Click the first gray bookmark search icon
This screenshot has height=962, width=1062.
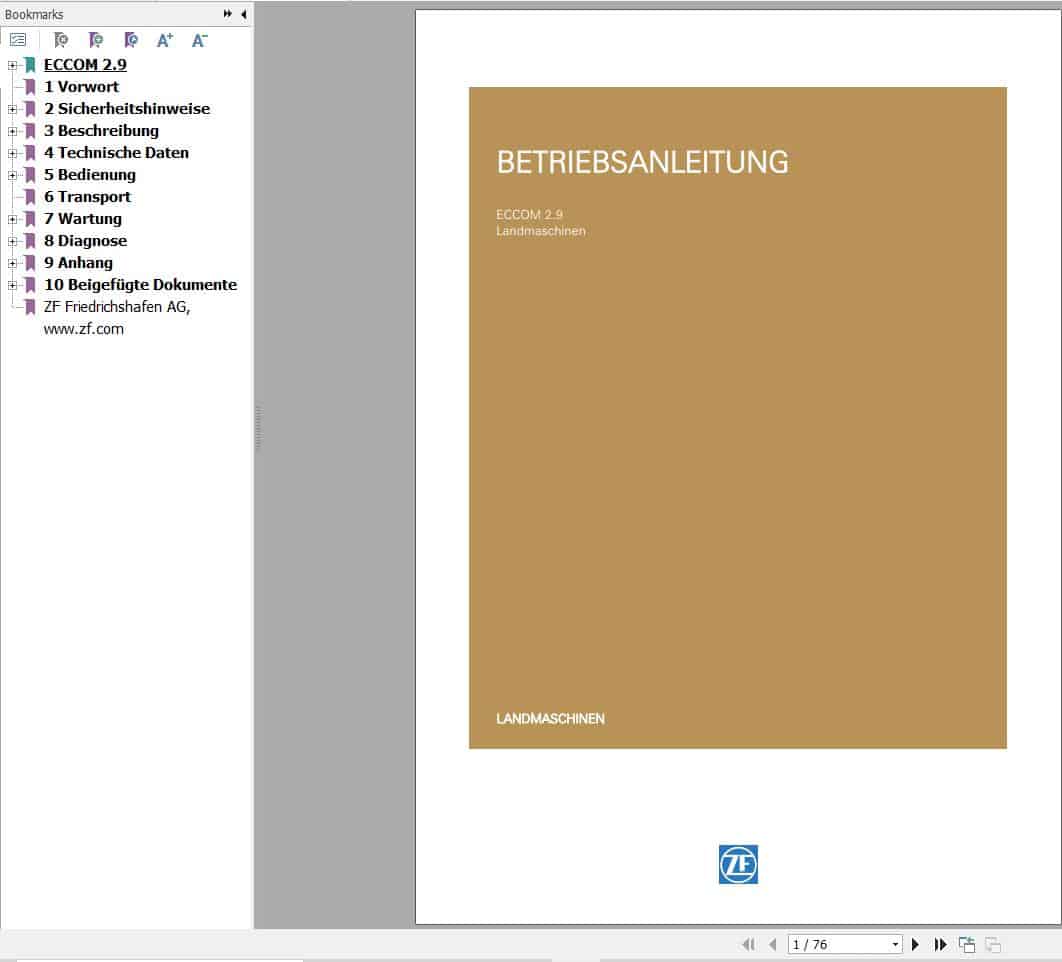click(x=61, y=41)
